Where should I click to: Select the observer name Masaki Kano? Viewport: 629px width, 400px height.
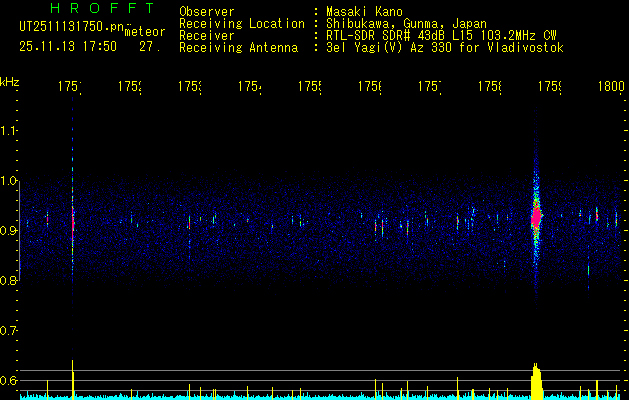click(364, 11)
